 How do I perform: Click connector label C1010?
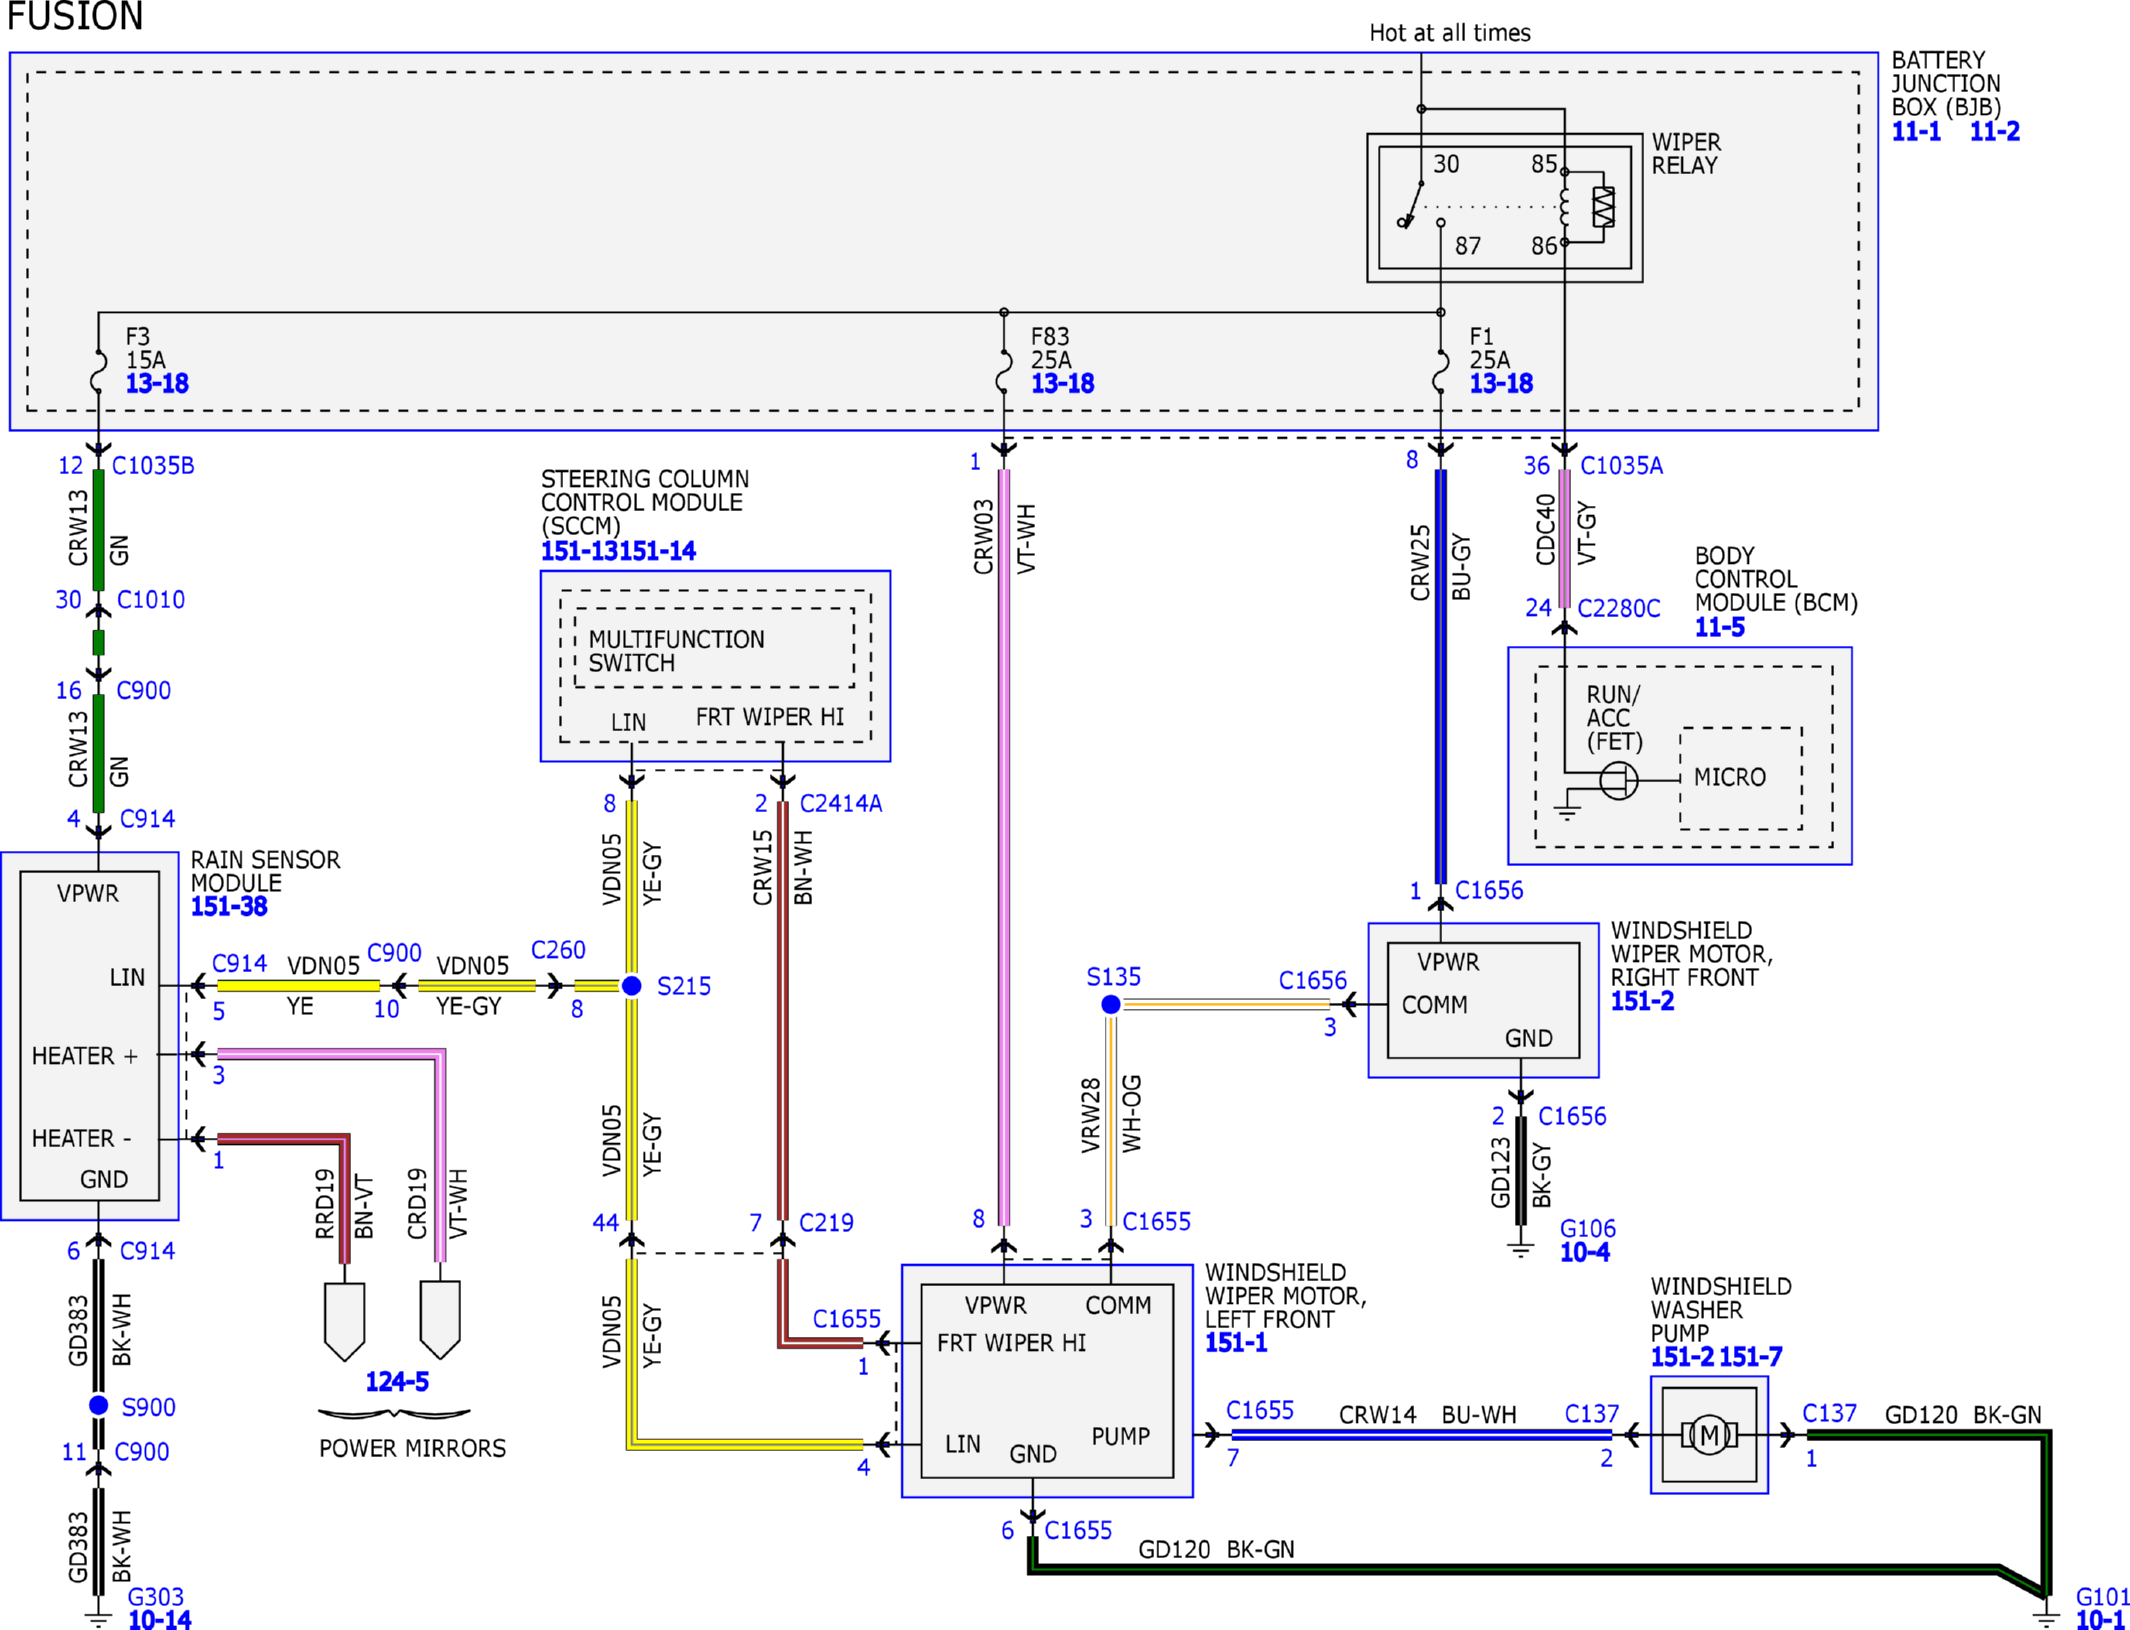pos(151,600)
